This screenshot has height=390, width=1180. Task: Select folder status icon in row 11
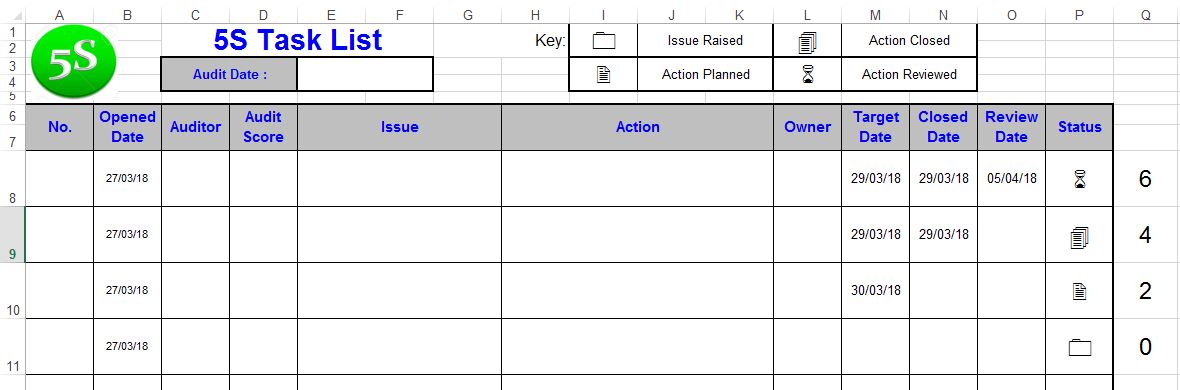[1079, 347]
